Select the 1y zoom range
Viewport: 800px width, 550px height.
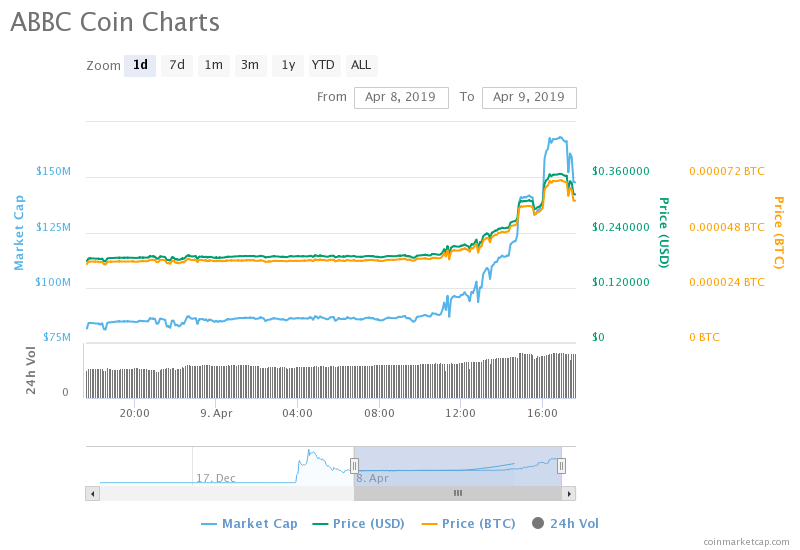point(287,65)
